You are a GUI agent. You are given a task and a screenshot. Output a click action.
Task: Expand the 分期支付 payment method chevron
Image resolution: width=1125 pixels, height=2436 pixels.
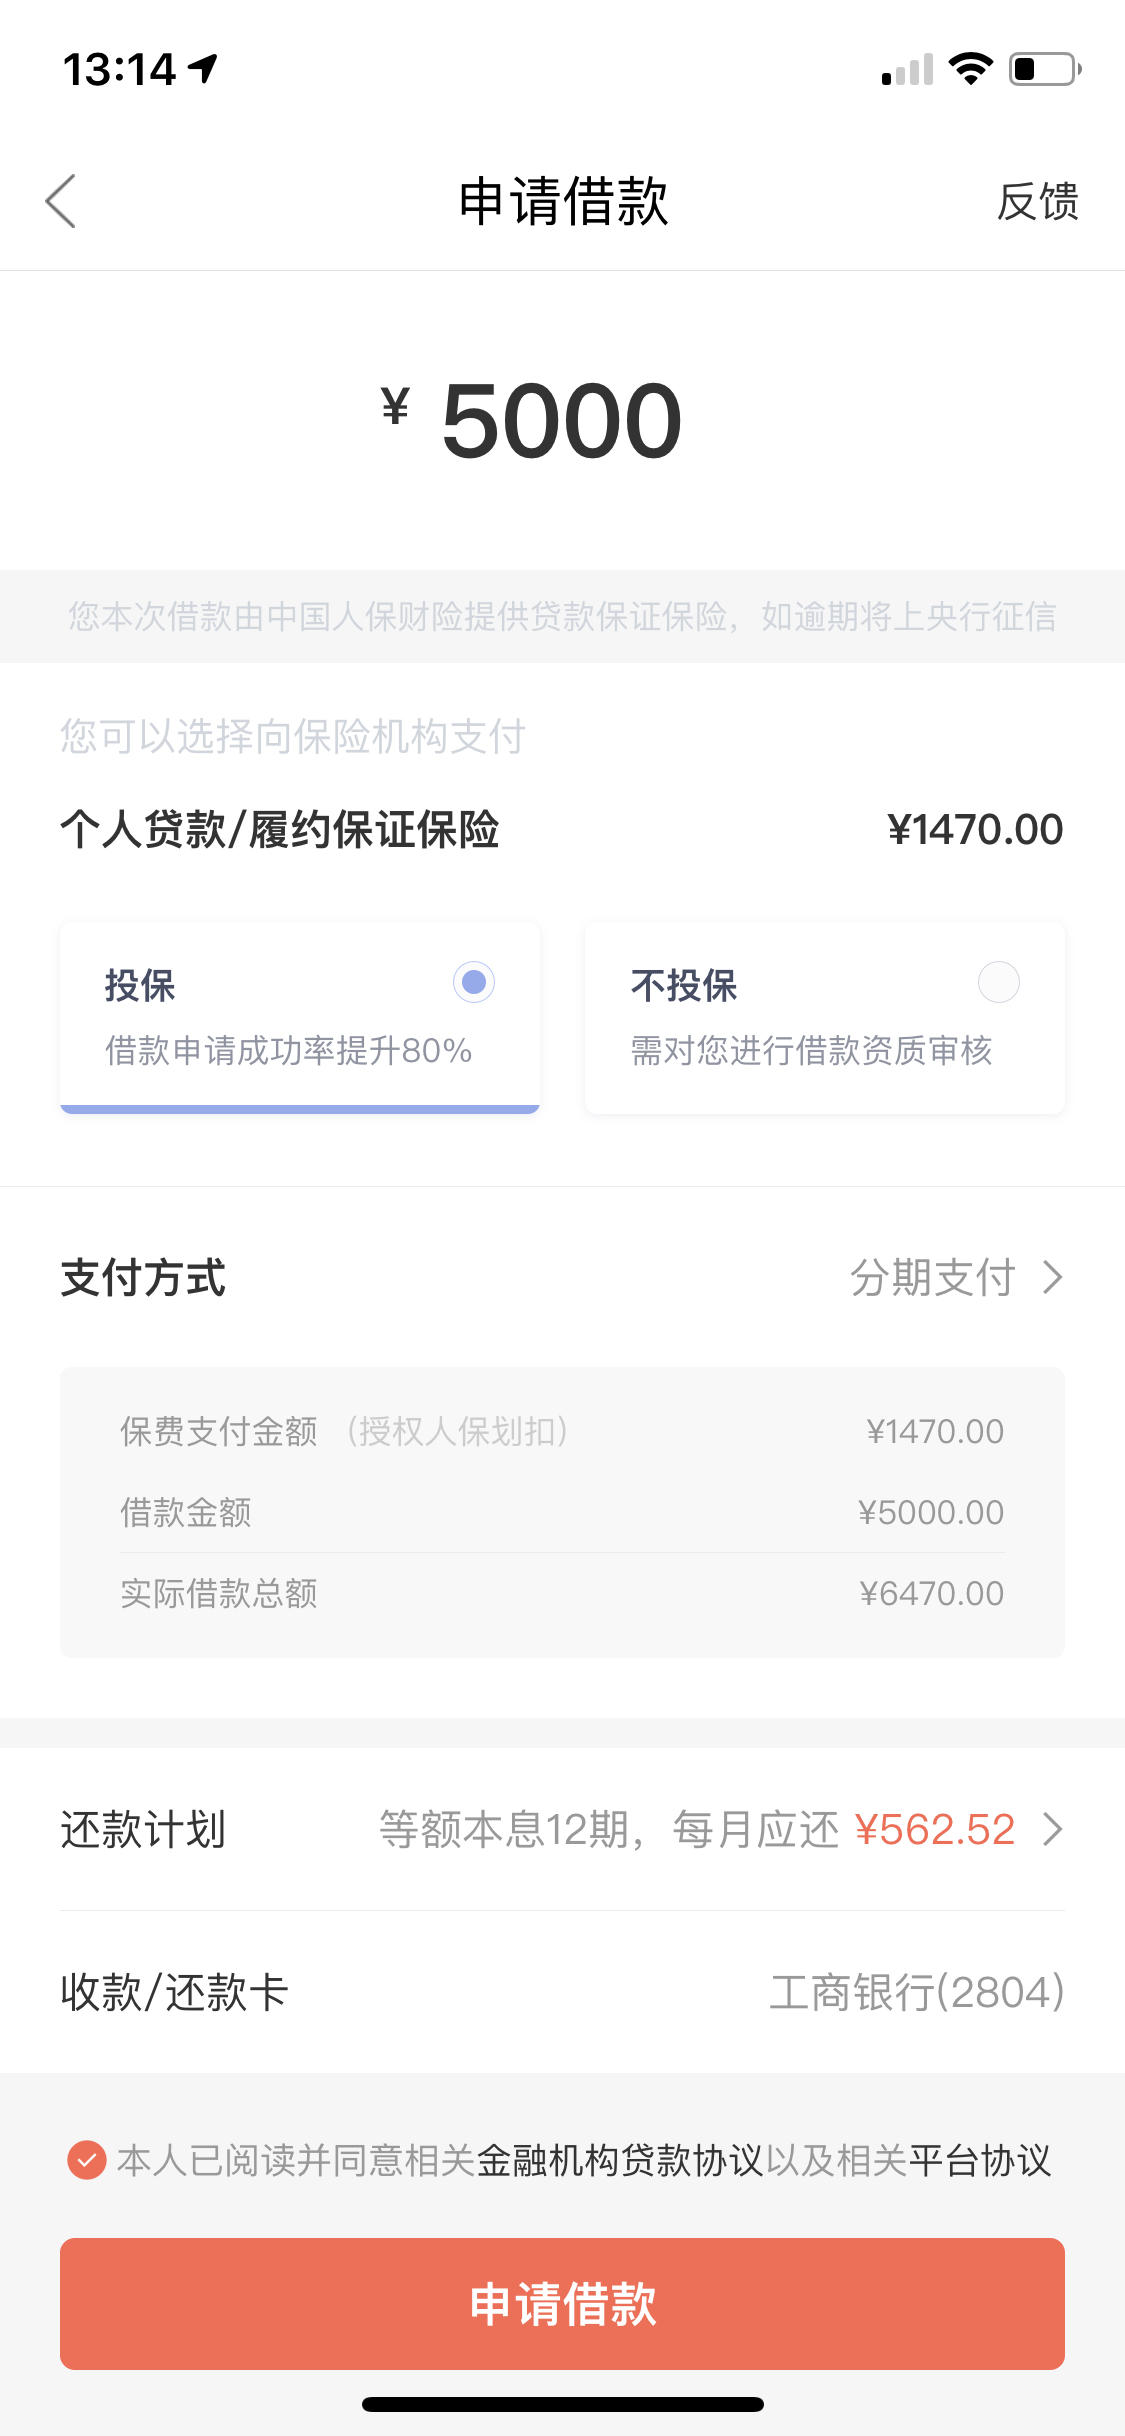tap(1052, 1277)
